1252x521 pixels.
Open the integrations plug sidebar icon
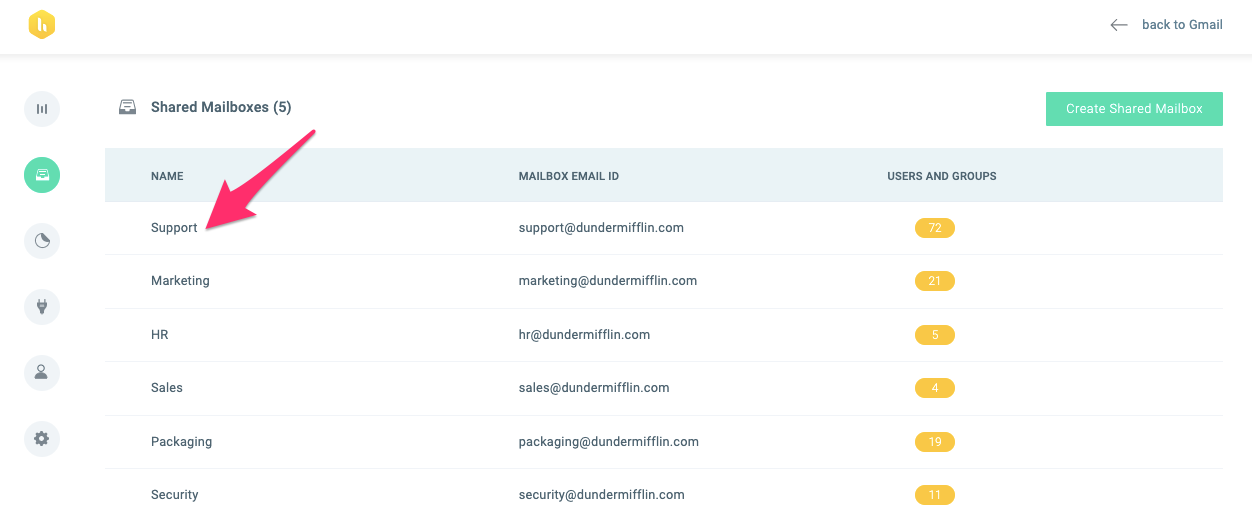[42, 306]
